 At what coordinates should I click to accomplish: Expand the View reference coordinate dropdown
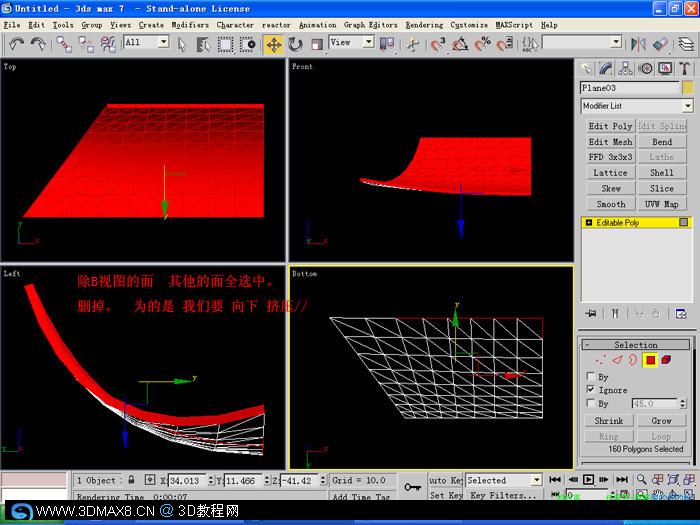(x=368, y=42)
